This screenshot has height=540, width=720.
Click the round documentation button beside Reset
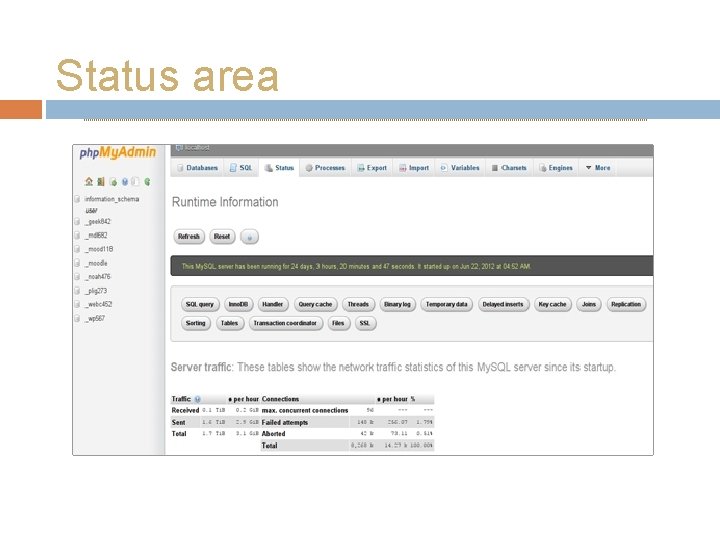[249, 237]
